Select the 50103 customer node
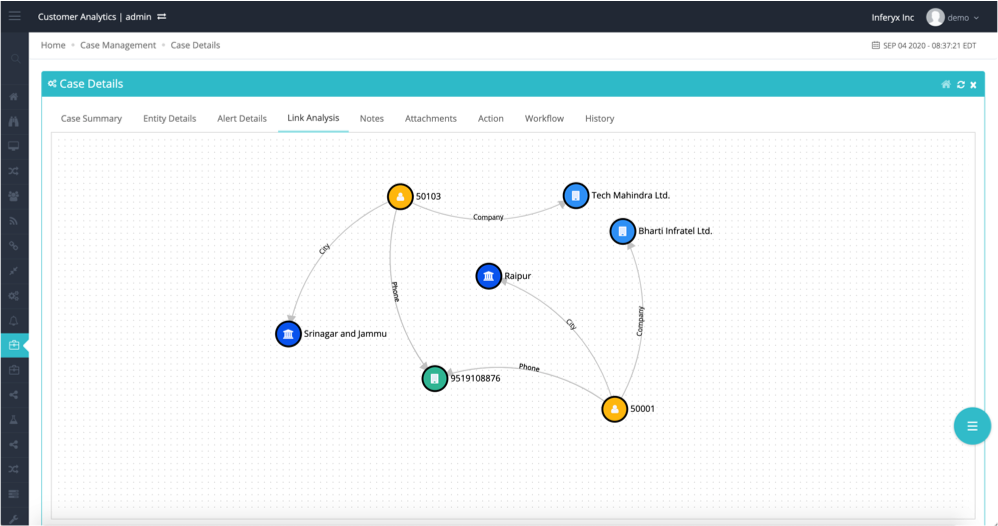This screenshot has height=526, width=998. click(x=400, y=196)
